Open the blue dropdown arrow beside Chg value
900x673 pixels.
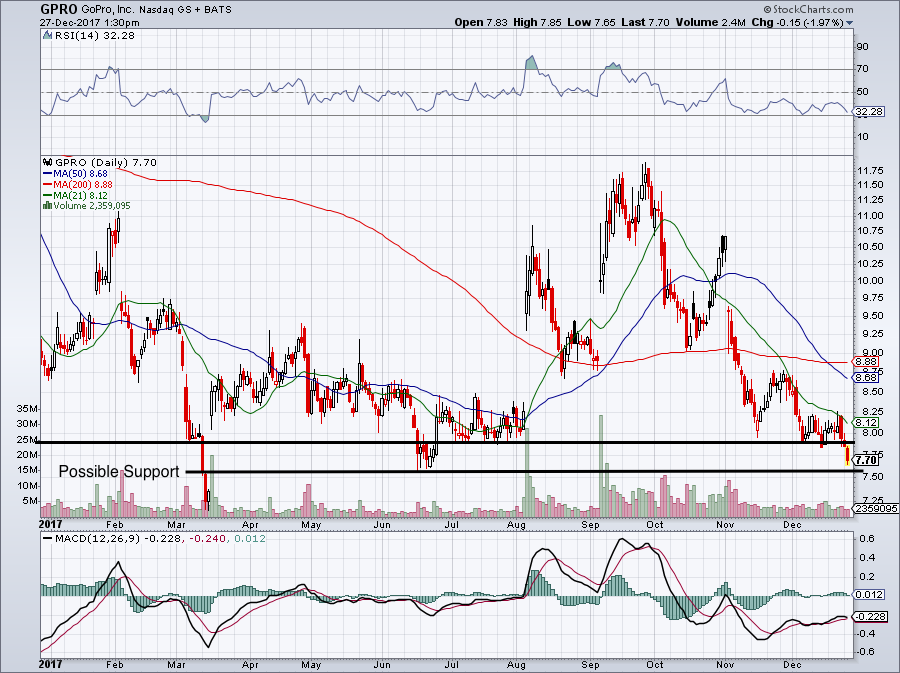point(849,24)
